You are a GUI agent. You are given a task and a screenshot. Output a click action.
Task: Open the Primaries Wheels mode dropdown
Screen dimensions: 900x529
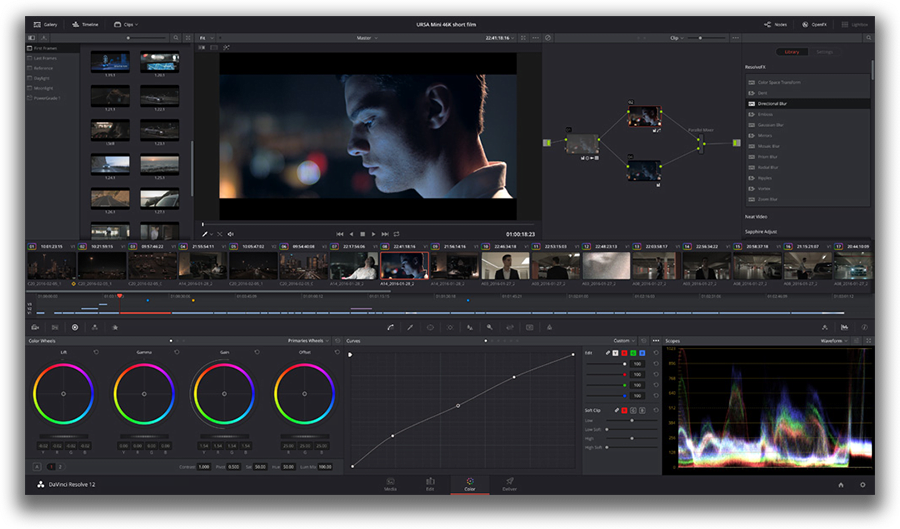(308, 340)
